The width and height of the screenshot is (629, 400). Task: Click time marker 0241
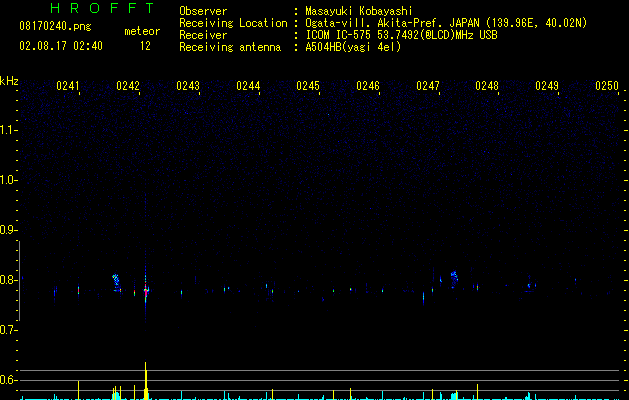(68, 86)
